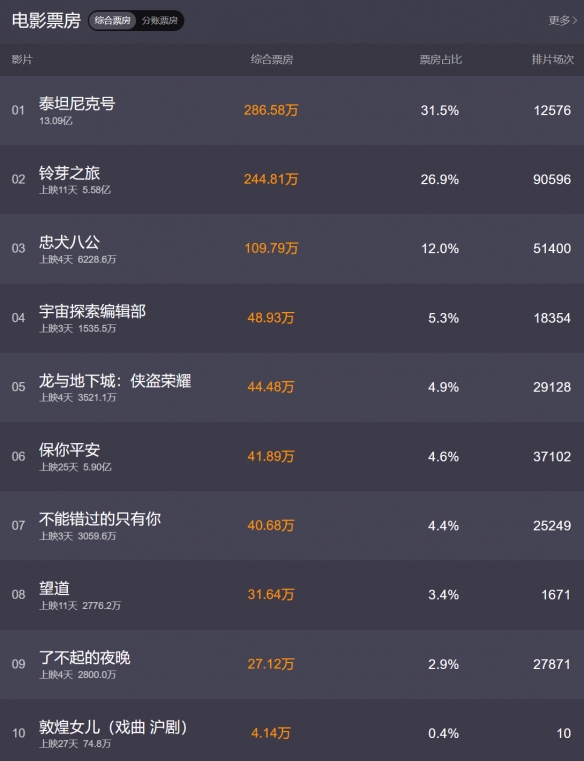Screen dimensions: 584x761
Task: Switch to 综合票房 toggle option
Action: 112,21
